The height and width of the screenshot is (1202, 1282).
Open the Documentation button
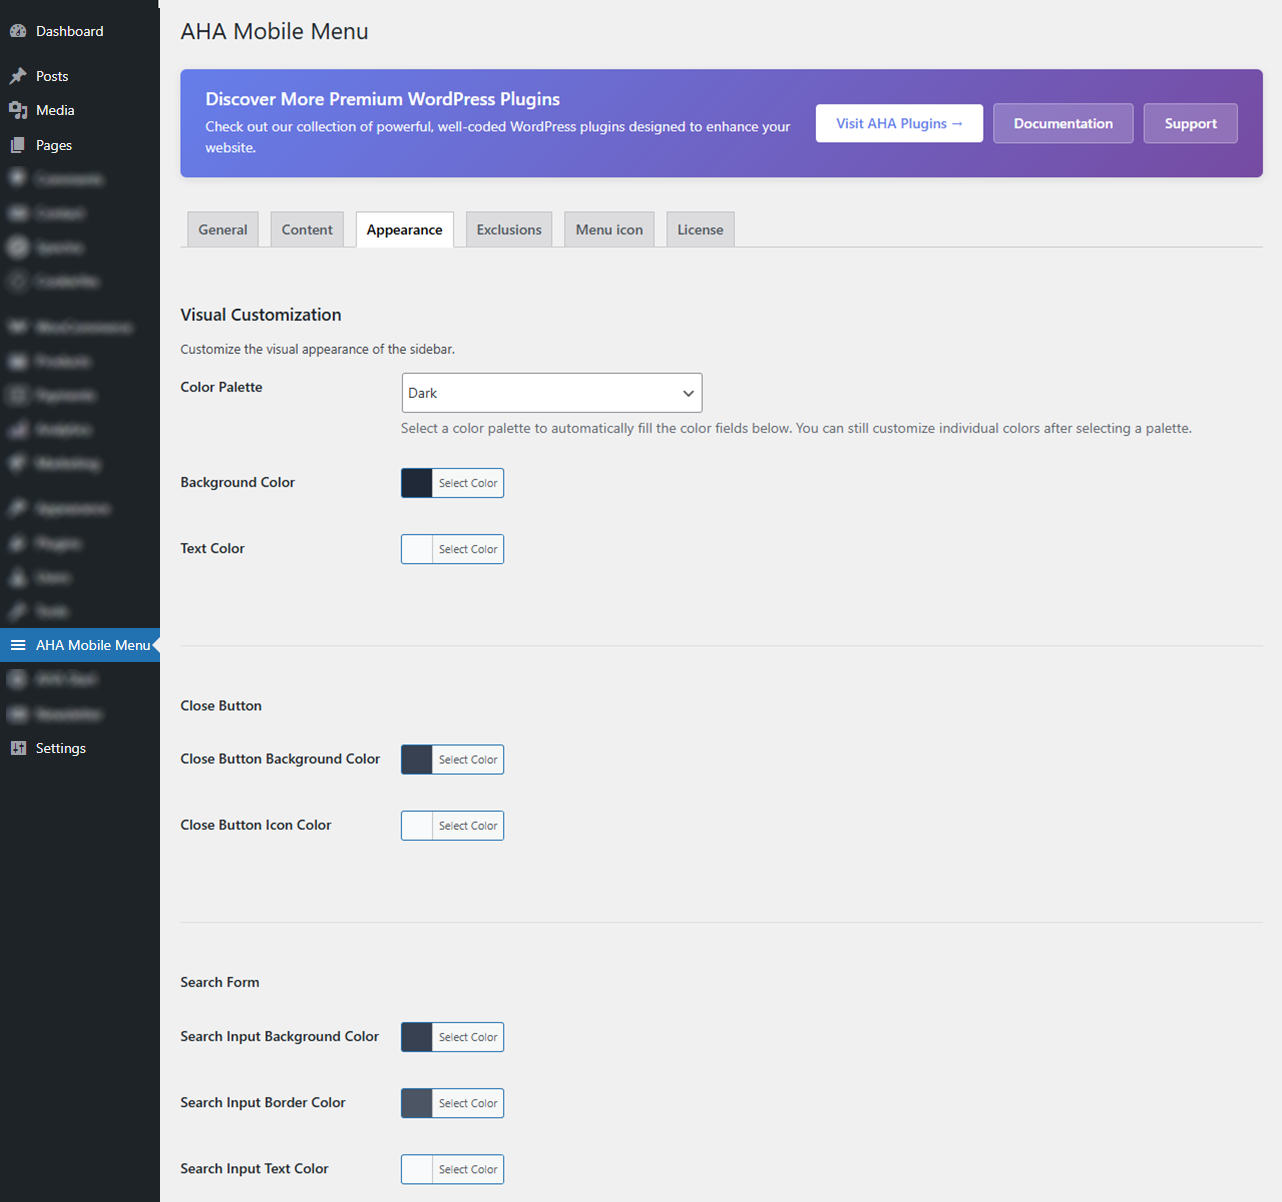click(x=1063, y=124)
